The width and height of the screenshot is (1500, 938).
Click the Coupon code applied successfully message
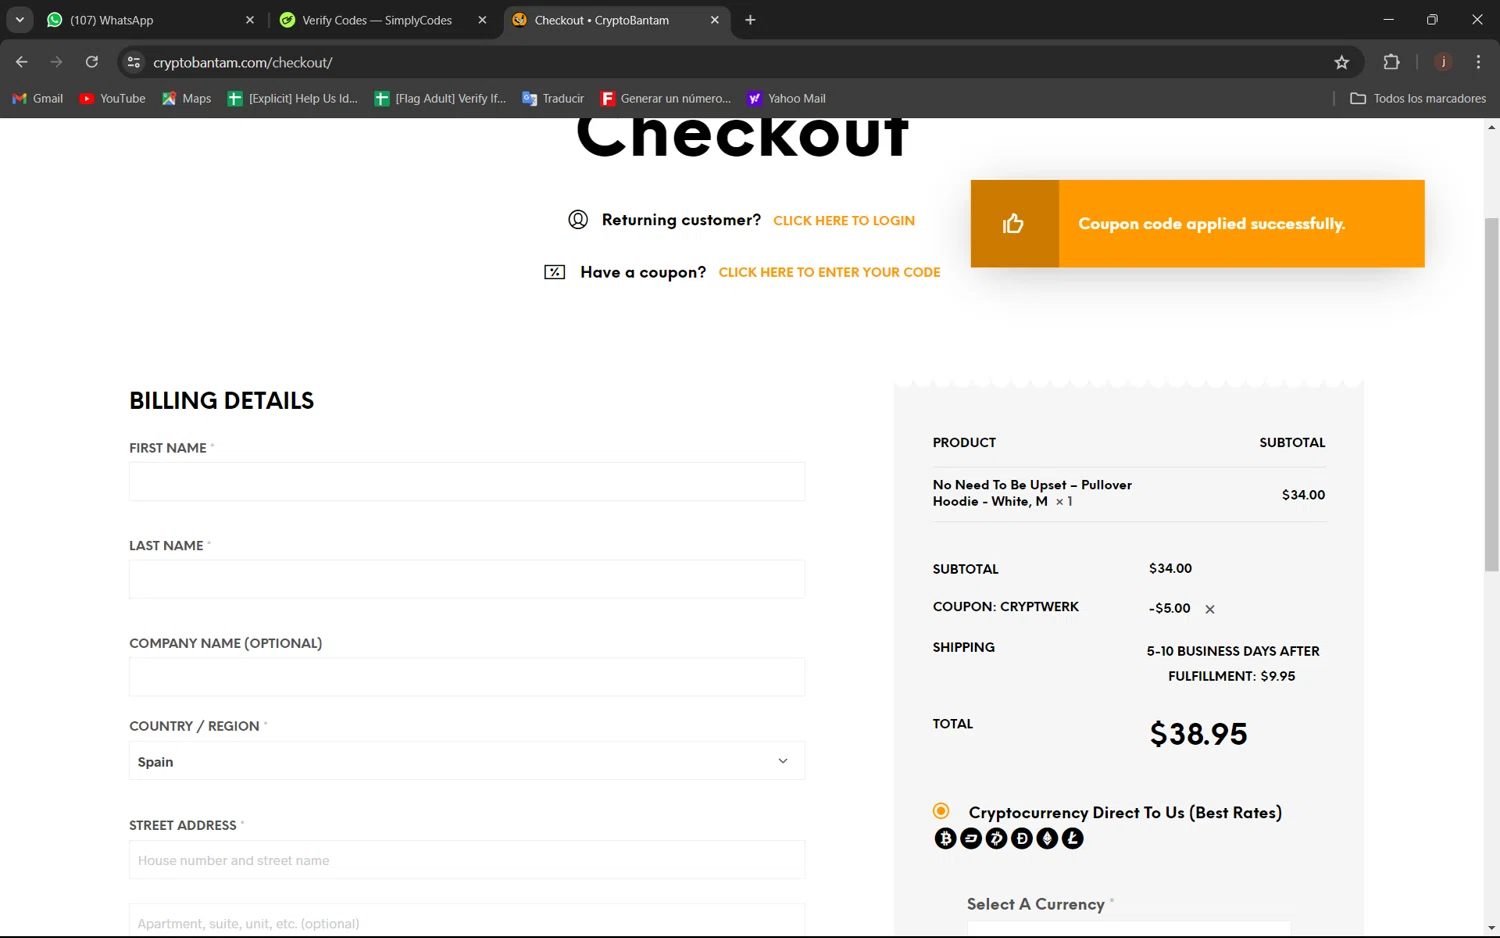pos(1211,224)
